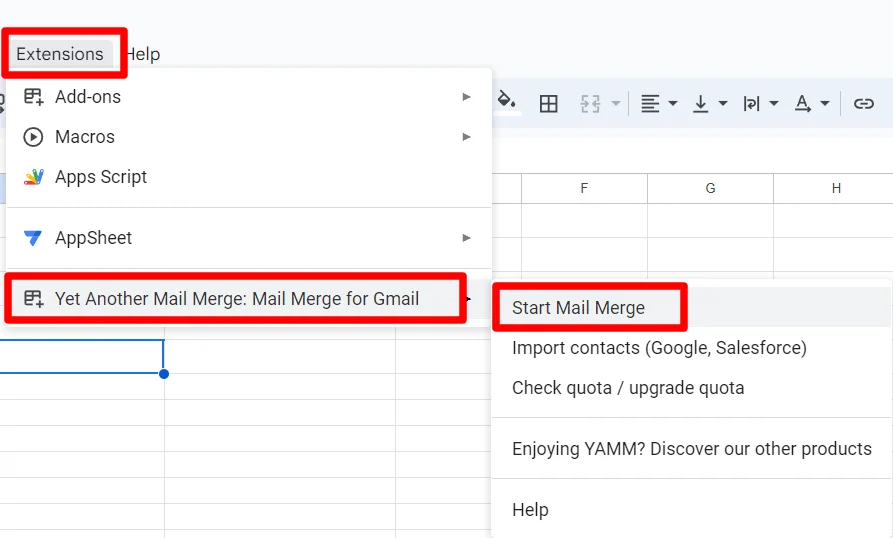Image resolution: width=893 pixels, height=538 pixels.
Task: Click the Macros play icon
Action: 33,137
